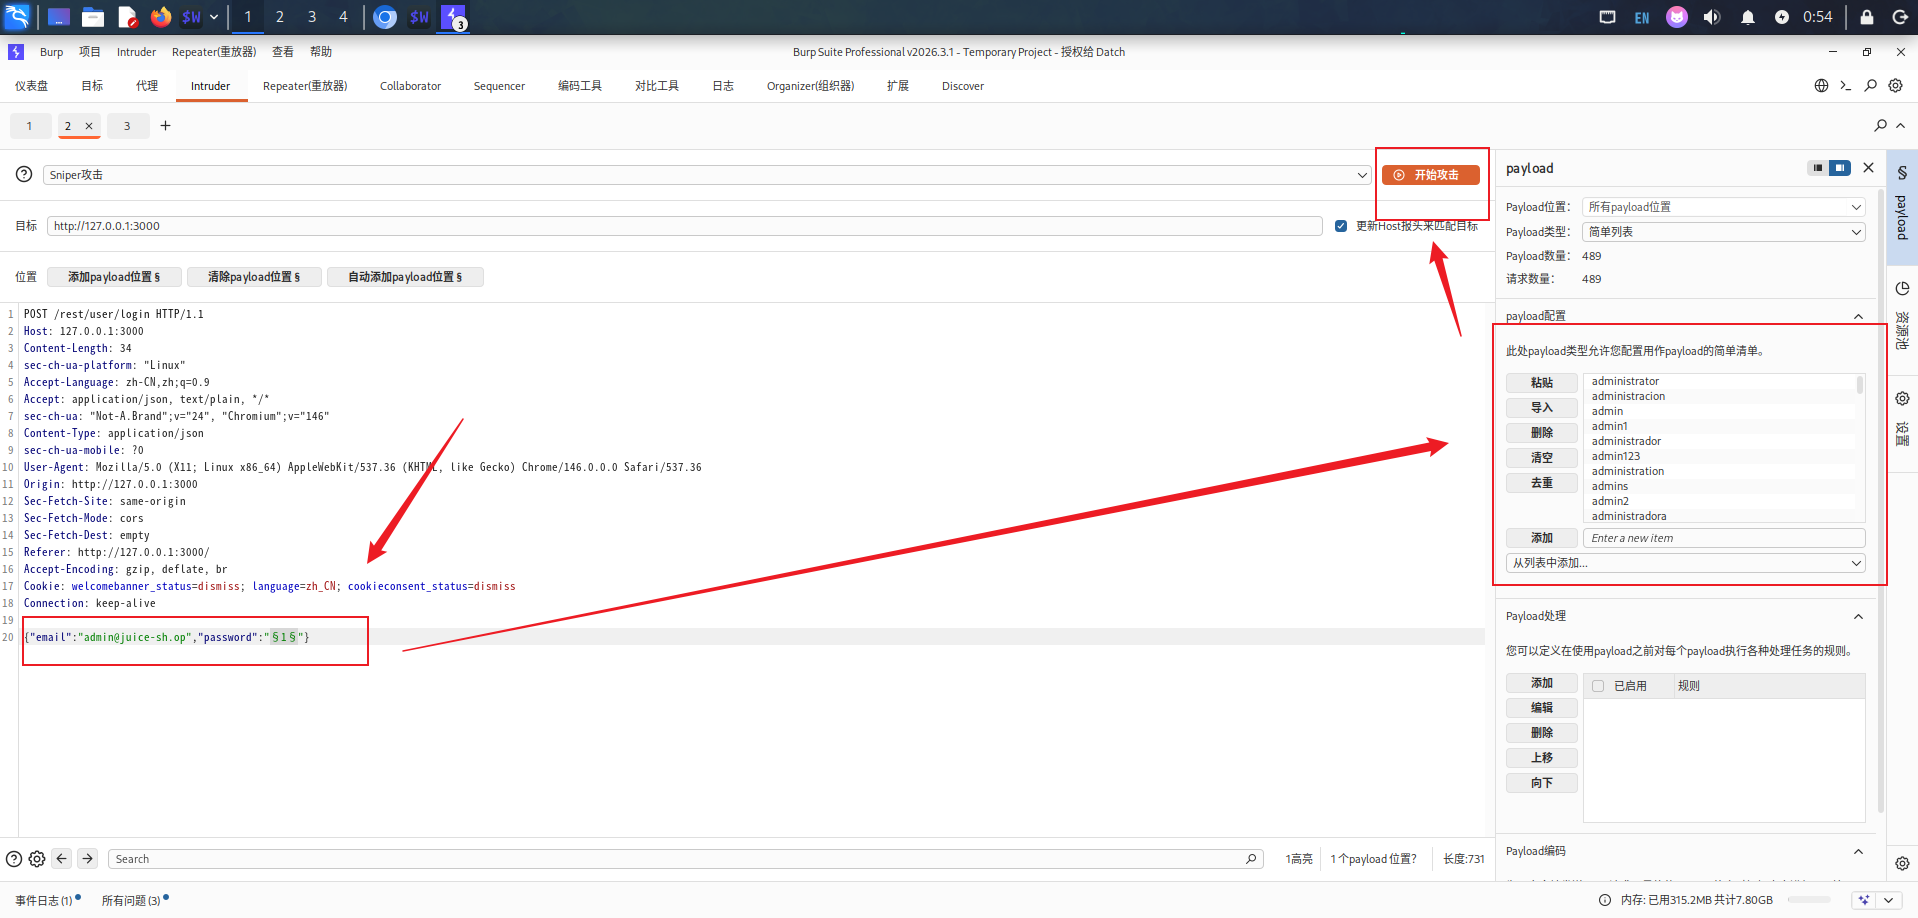Click clear payload positions § button
The height and width of the screenshot is (918, 1918).
click(254, 277)
